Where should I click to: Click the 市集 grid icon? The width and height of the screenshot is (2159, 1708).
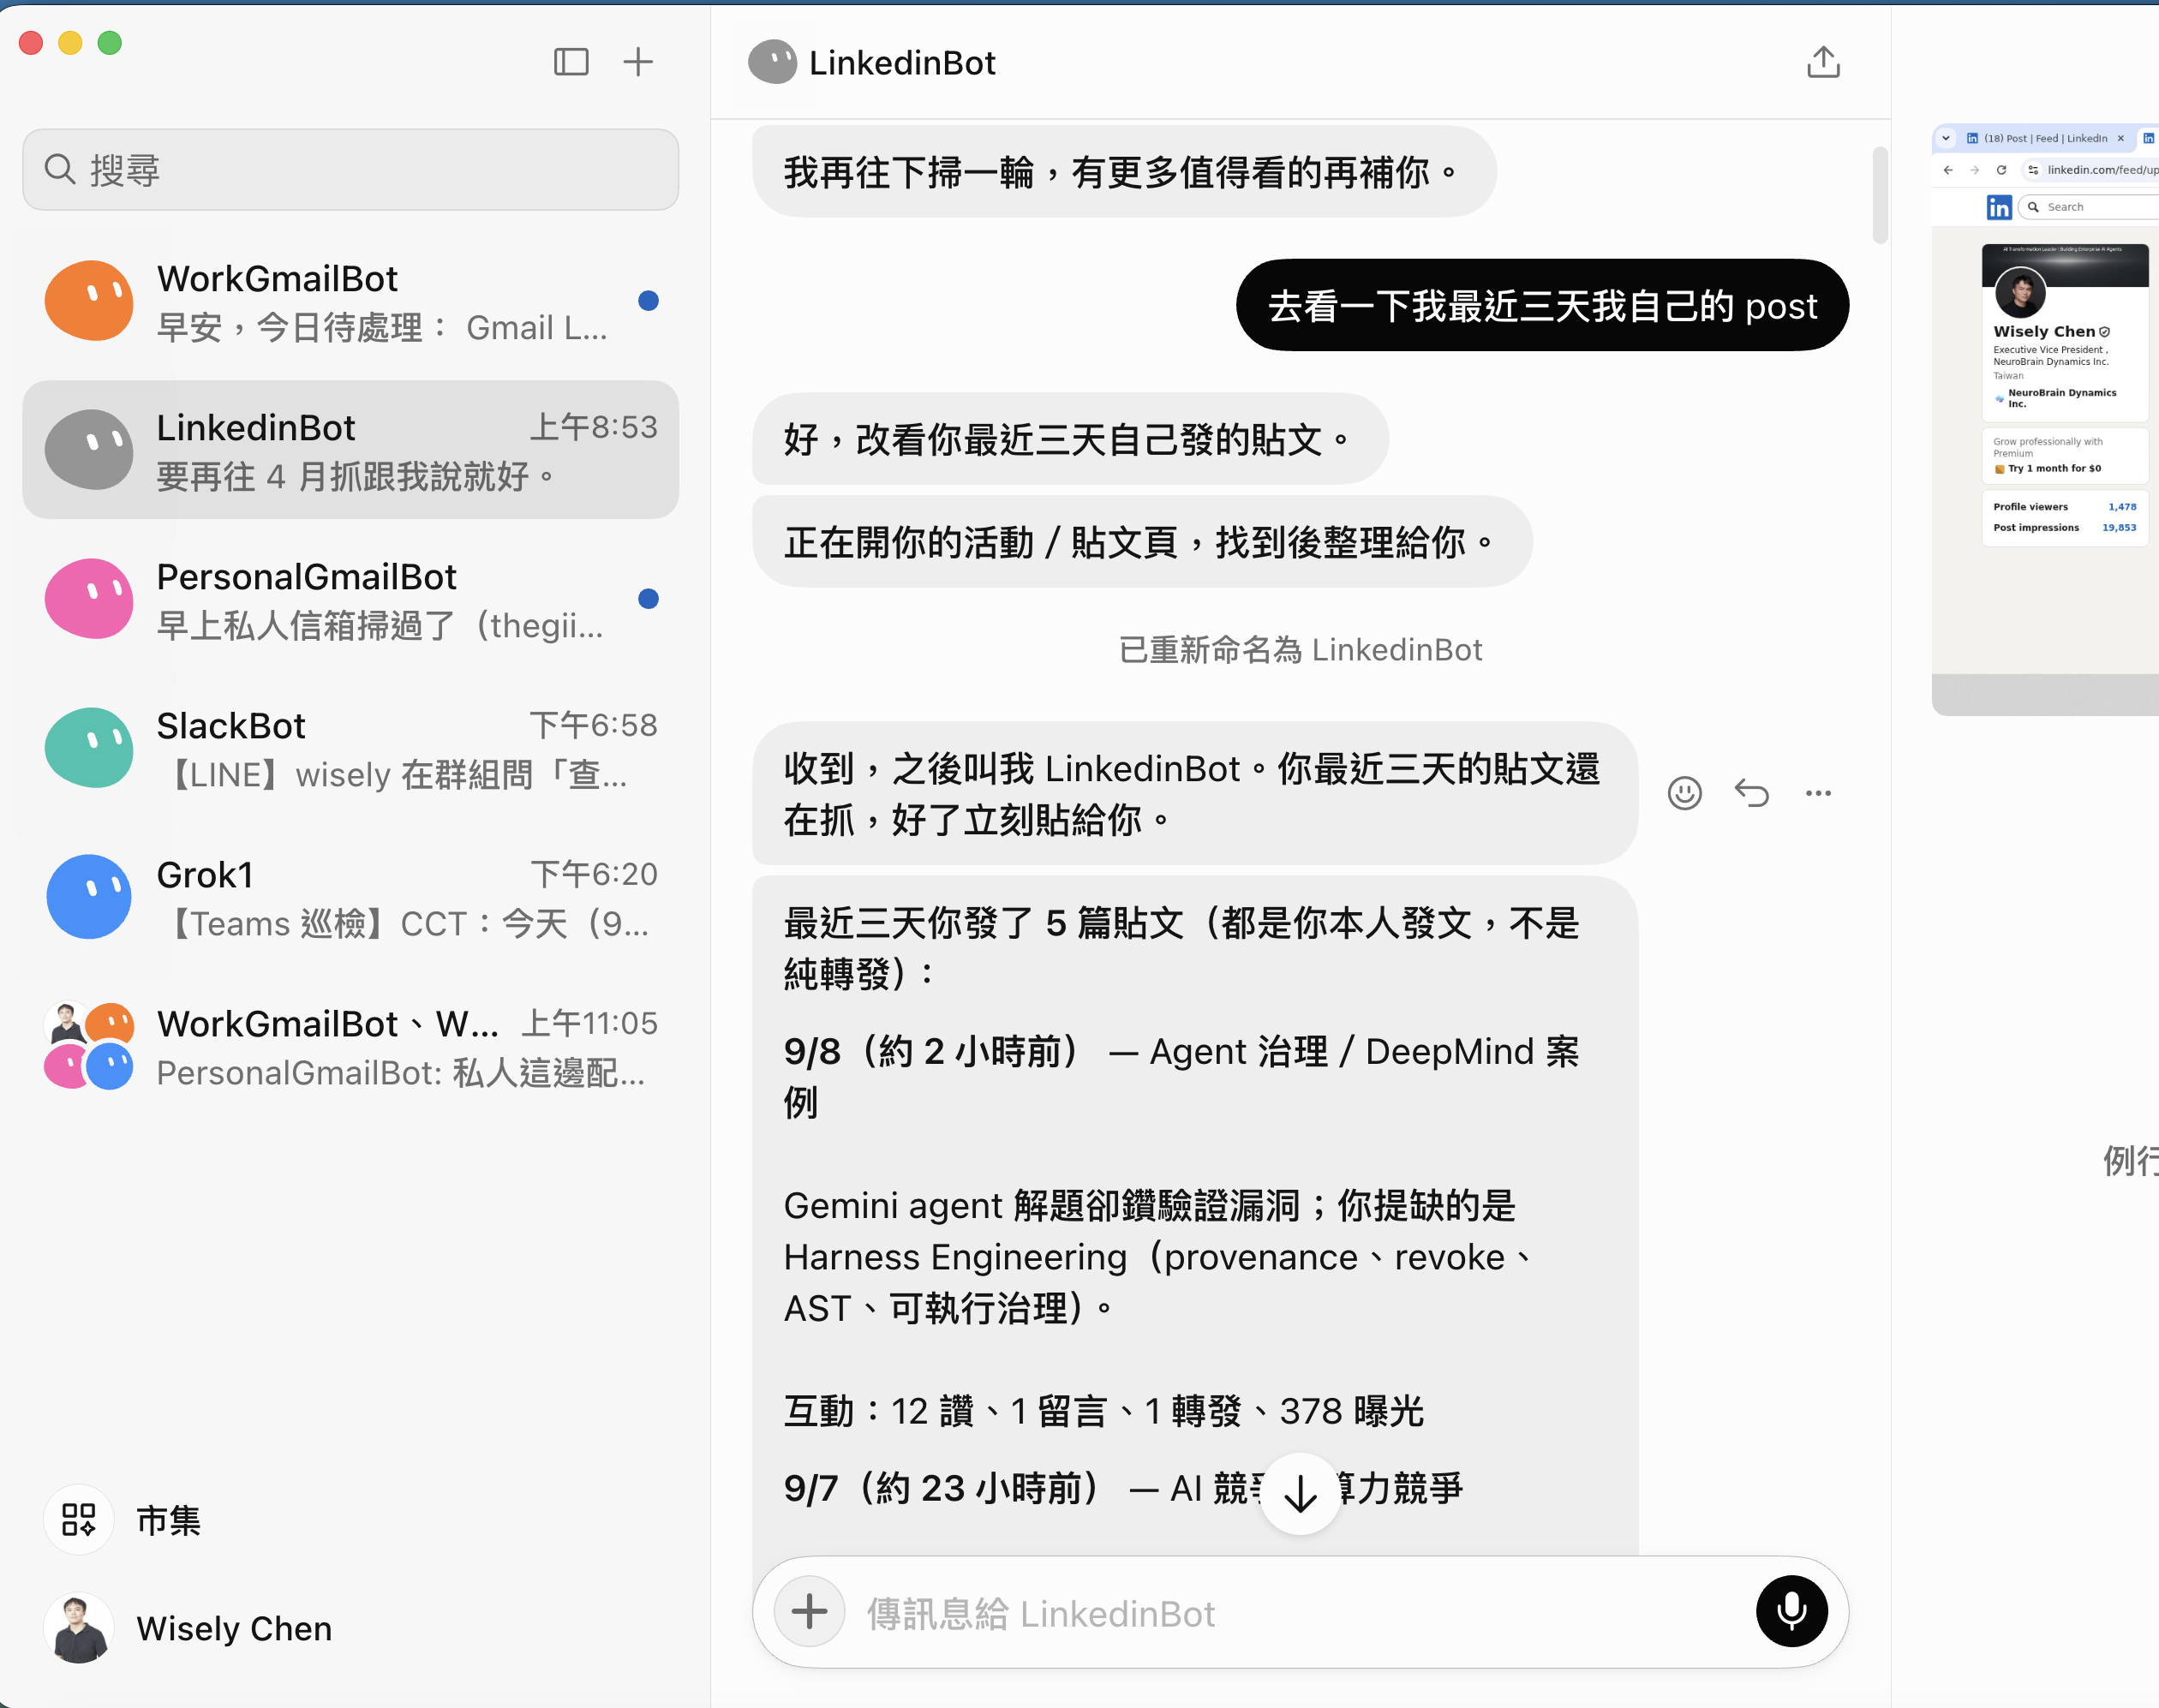coord(78,1520)
